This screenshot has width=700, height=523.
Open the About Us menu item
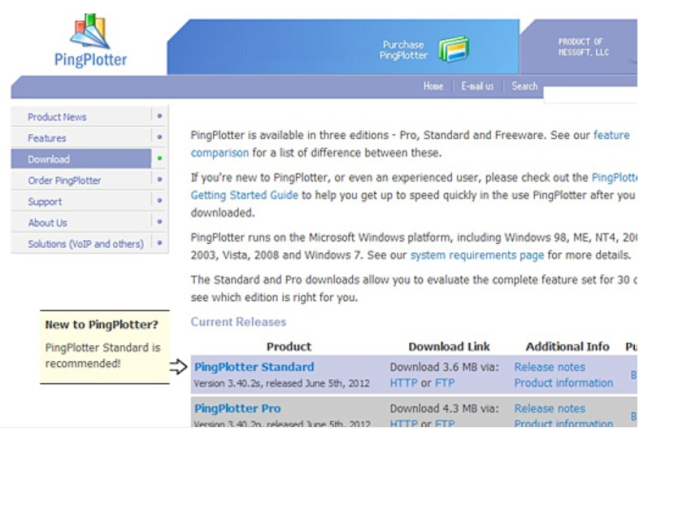click(47, 223)
